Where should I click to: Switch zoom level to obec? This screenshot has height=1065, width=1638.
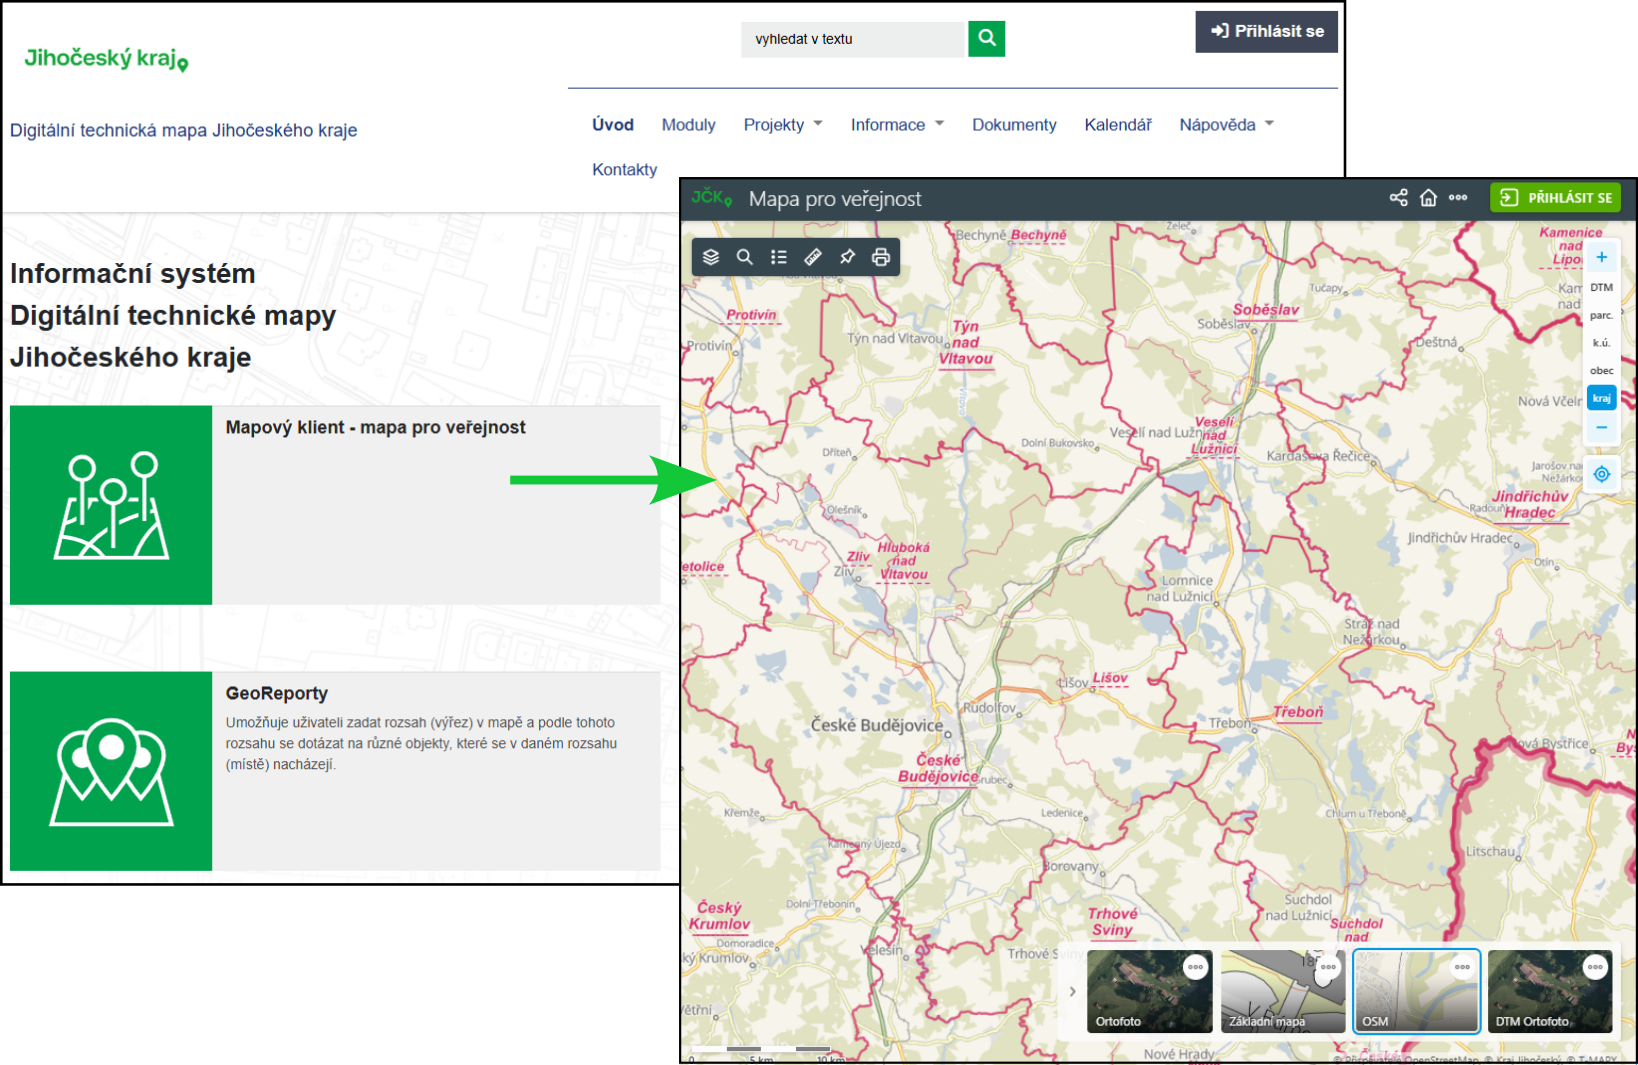coord(1602,370)
